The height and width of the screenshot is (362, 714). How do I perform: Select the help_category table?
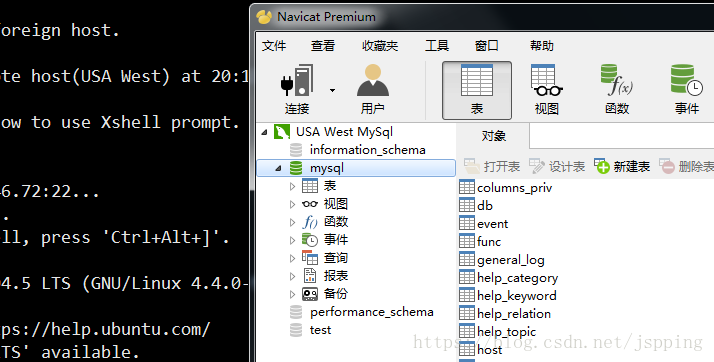(x=518, y=278)
